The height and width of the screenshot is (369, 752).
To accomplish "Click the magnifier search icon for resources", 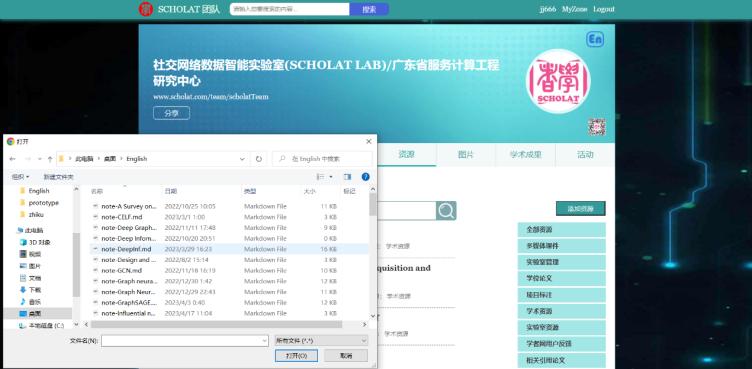I will (x=446, y=211).
